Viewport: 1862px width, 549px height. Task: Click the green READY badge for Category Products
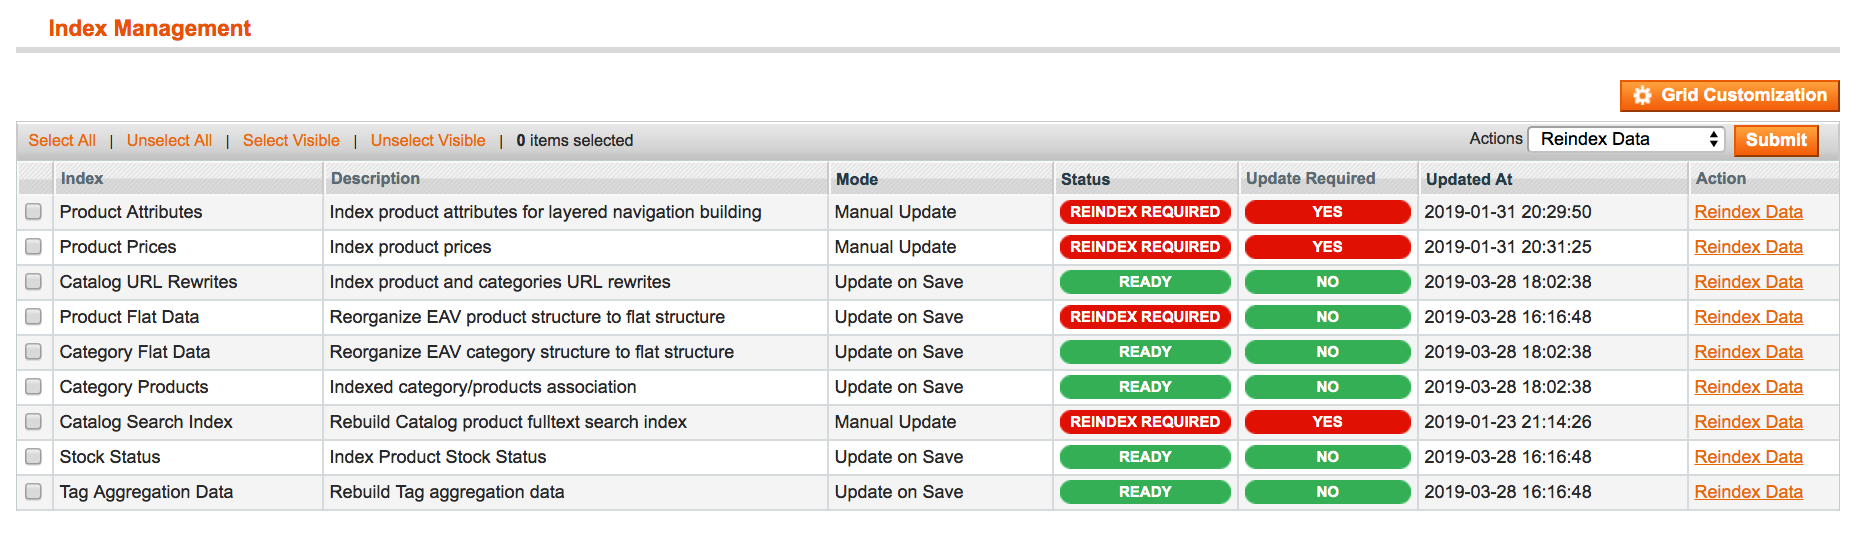(x=1145, y=387)
